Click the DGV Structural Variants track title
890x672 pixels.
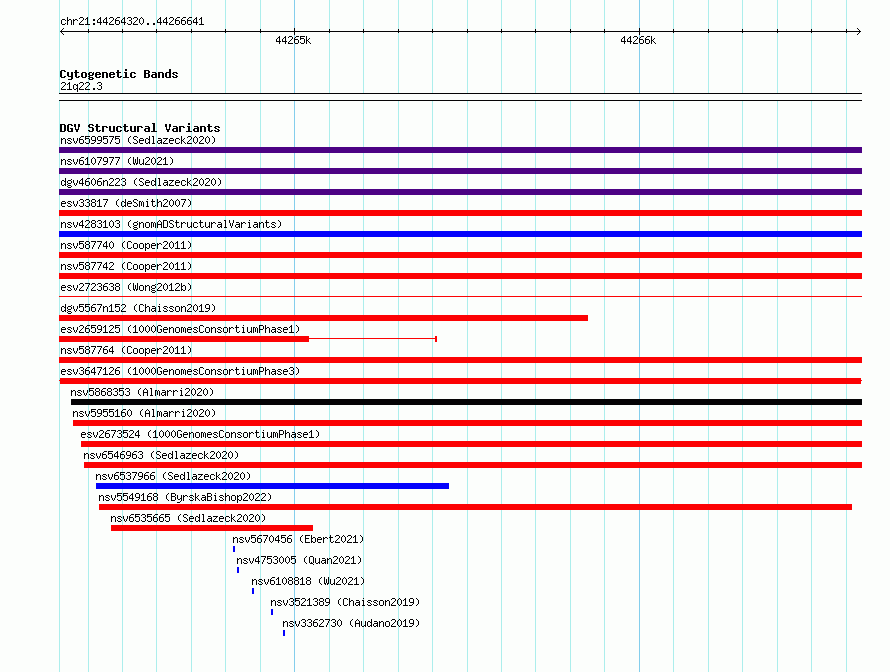140,128
